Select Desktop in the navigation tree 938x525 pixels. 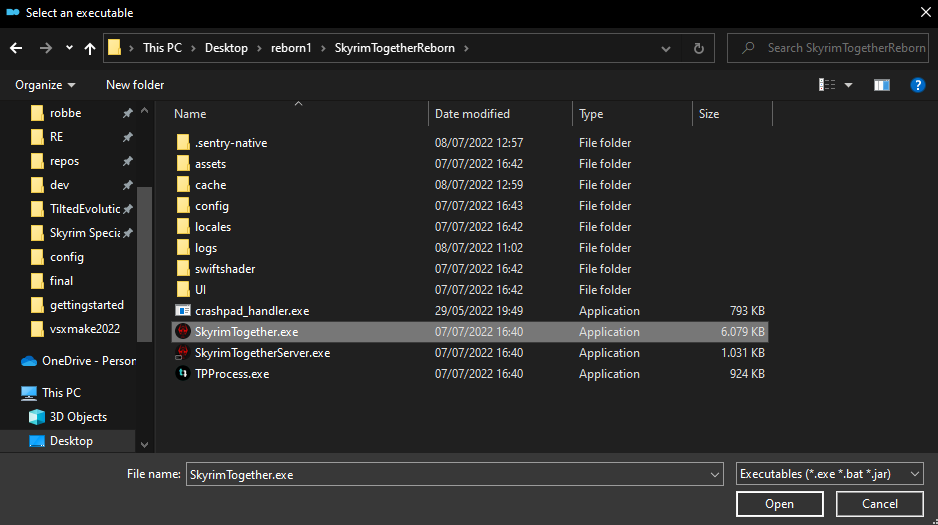tap(71, 441)
